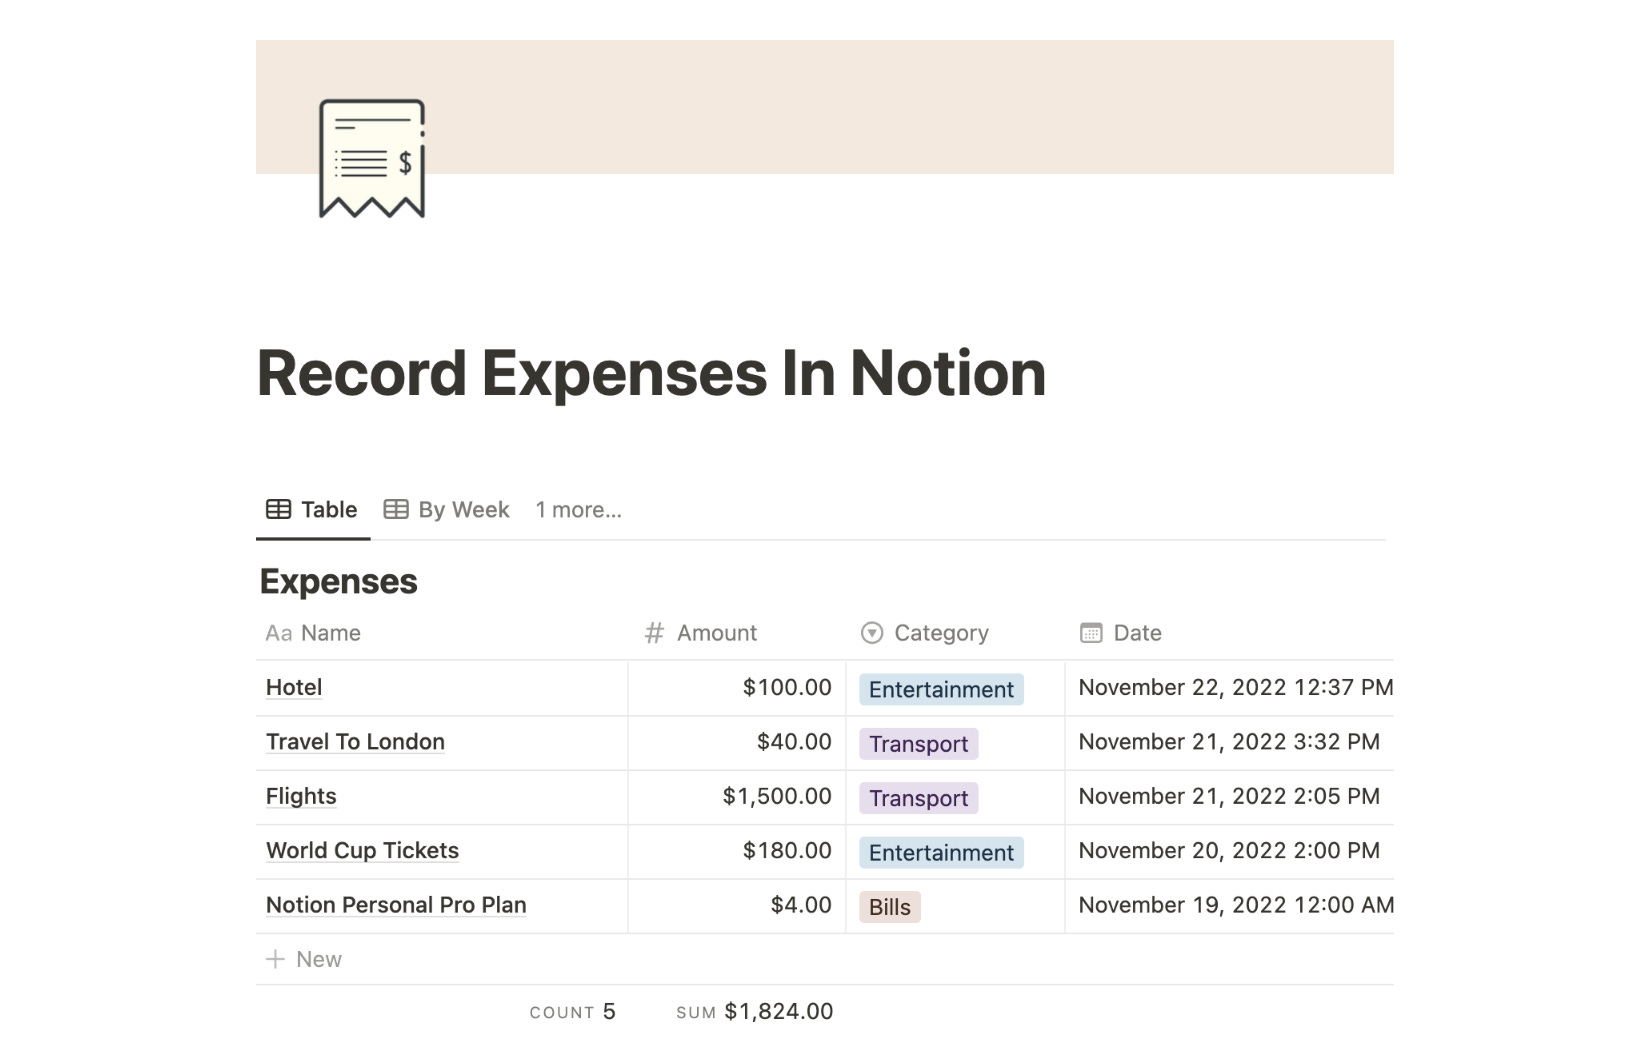Switch to the By Week tab
The height and width of the screenshot is (1062, 1650).
click(447, 510)
